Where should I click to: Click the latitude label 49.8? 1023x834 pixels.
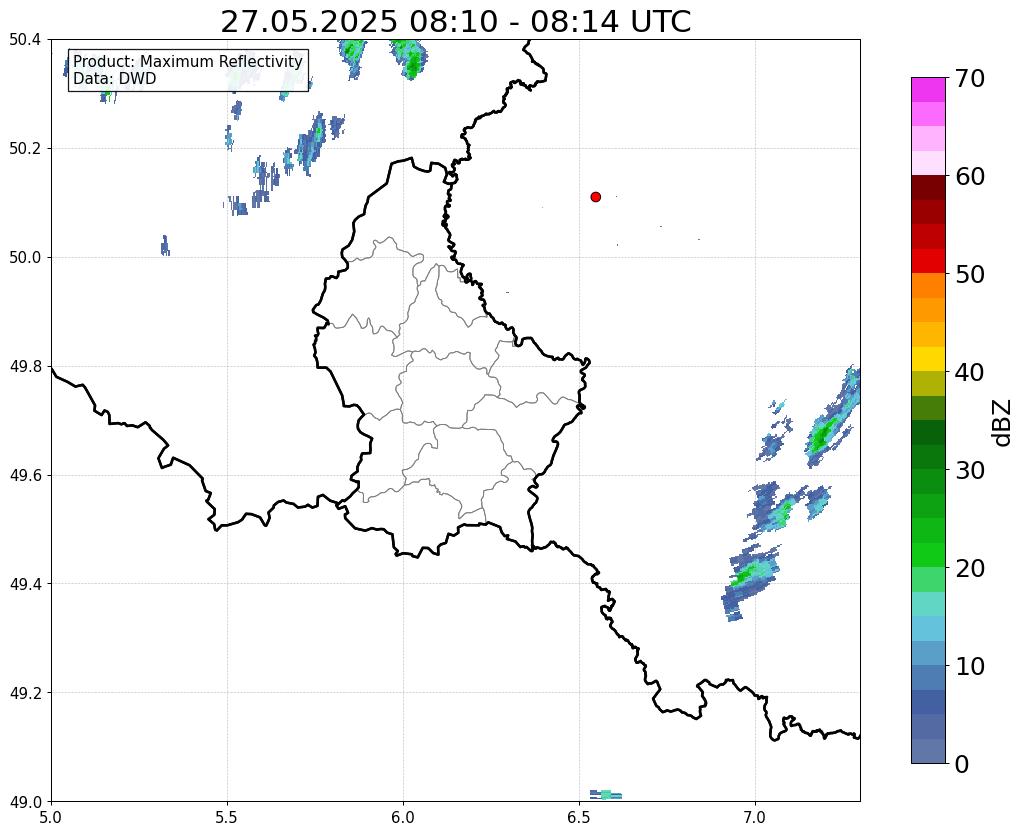point(25,367)
